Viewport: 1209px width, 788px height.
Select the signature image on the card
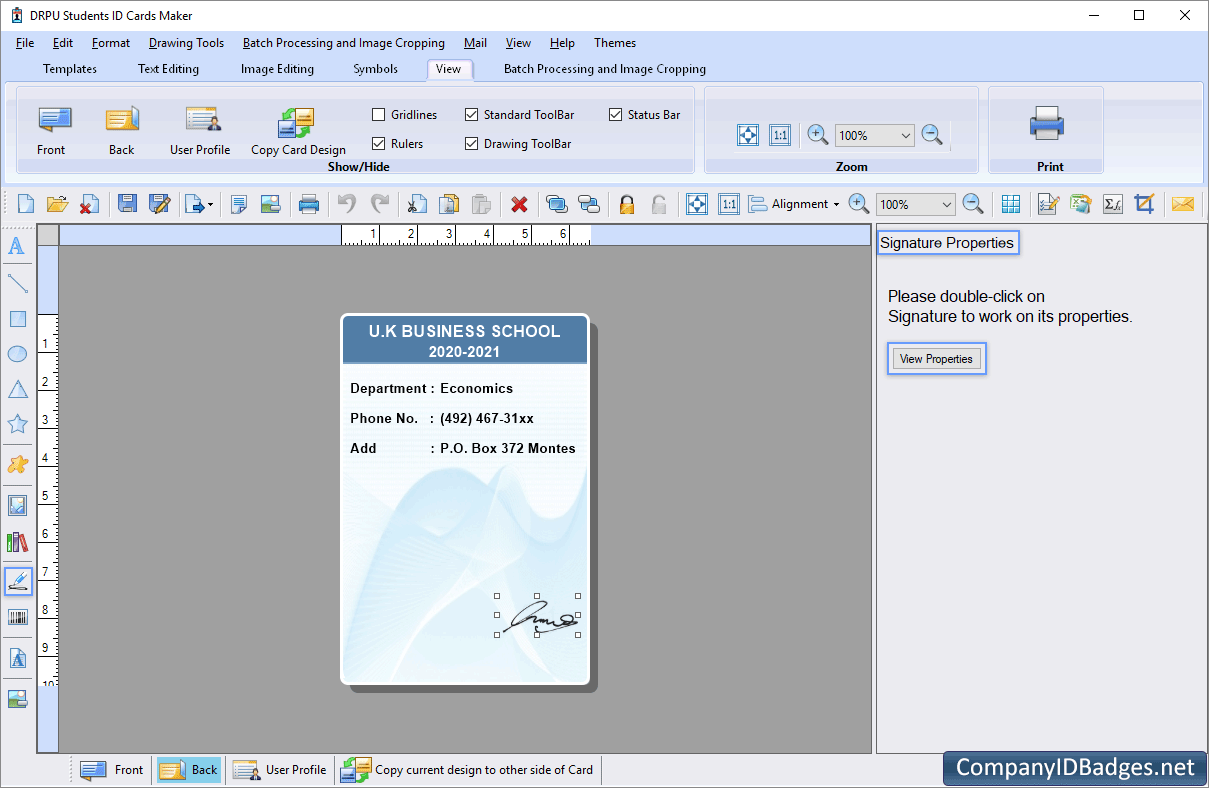[537, 618]
